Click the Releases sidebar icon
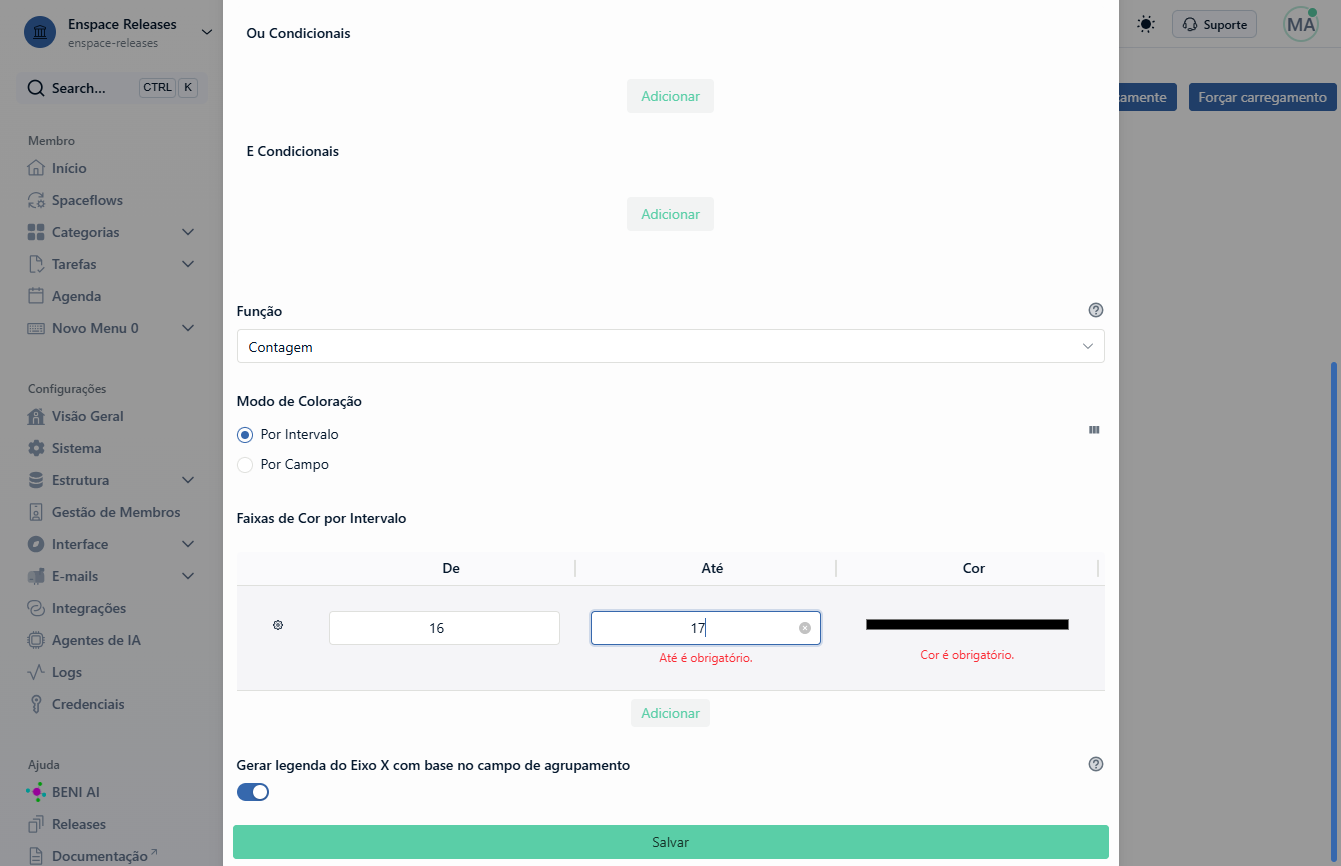 (x=36, y=824)
